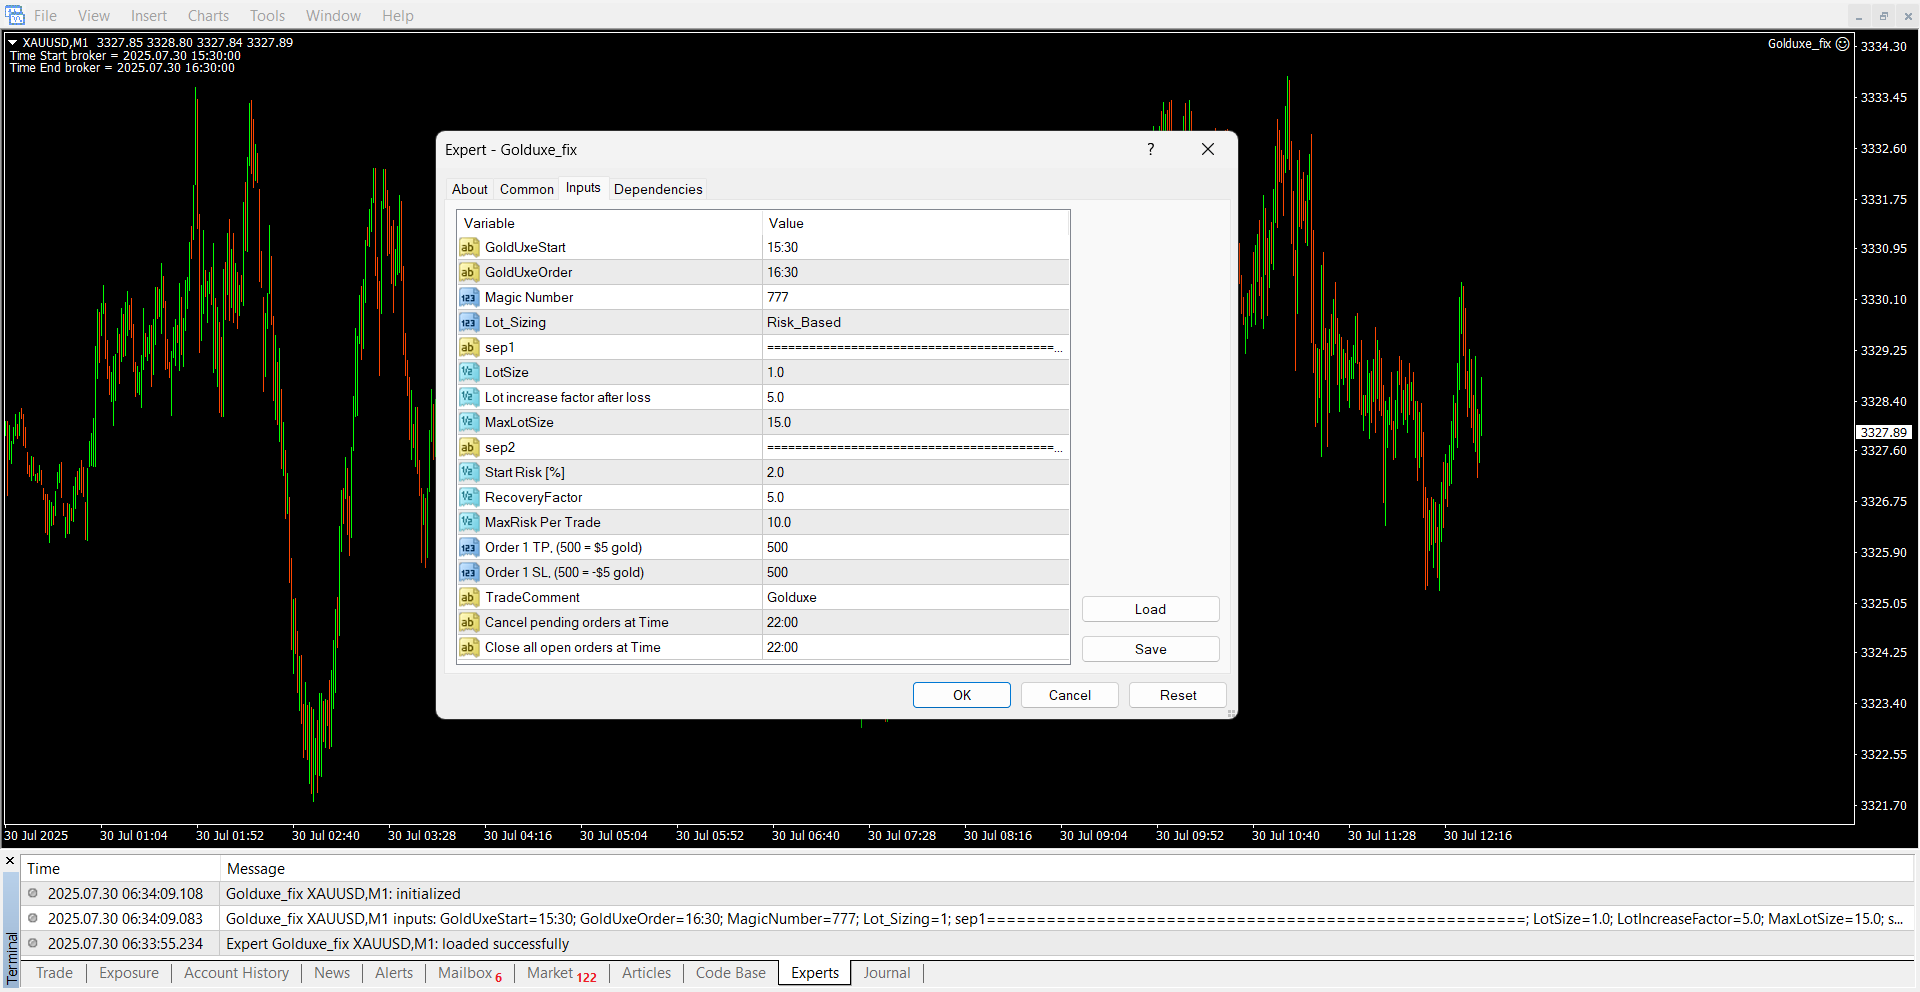Open the Charts menu
Screen dimensions: 1920x992
point(208,15)
